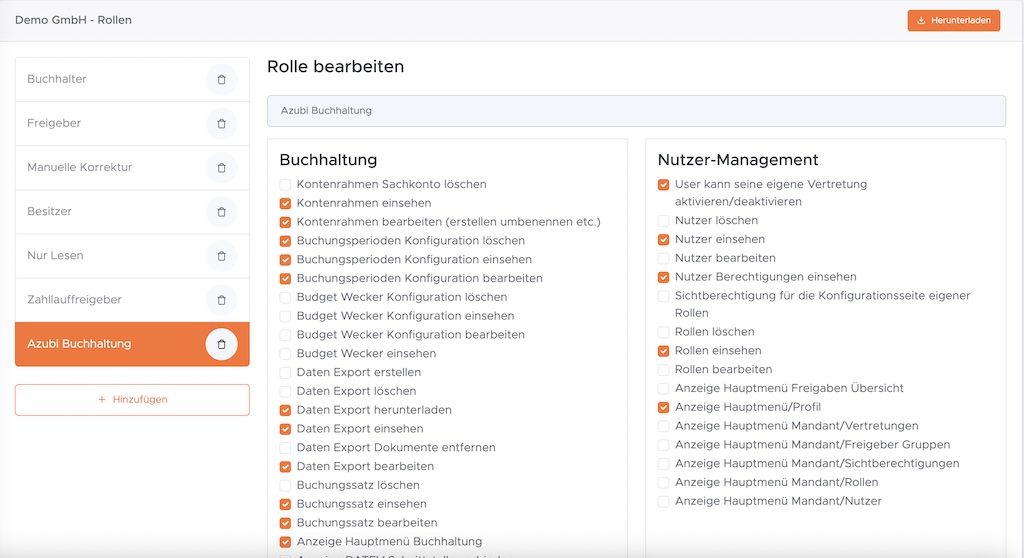Remove the Besitzer role with trash icon
This screenshot has width=1024, height=558.
tap(221, 212)
